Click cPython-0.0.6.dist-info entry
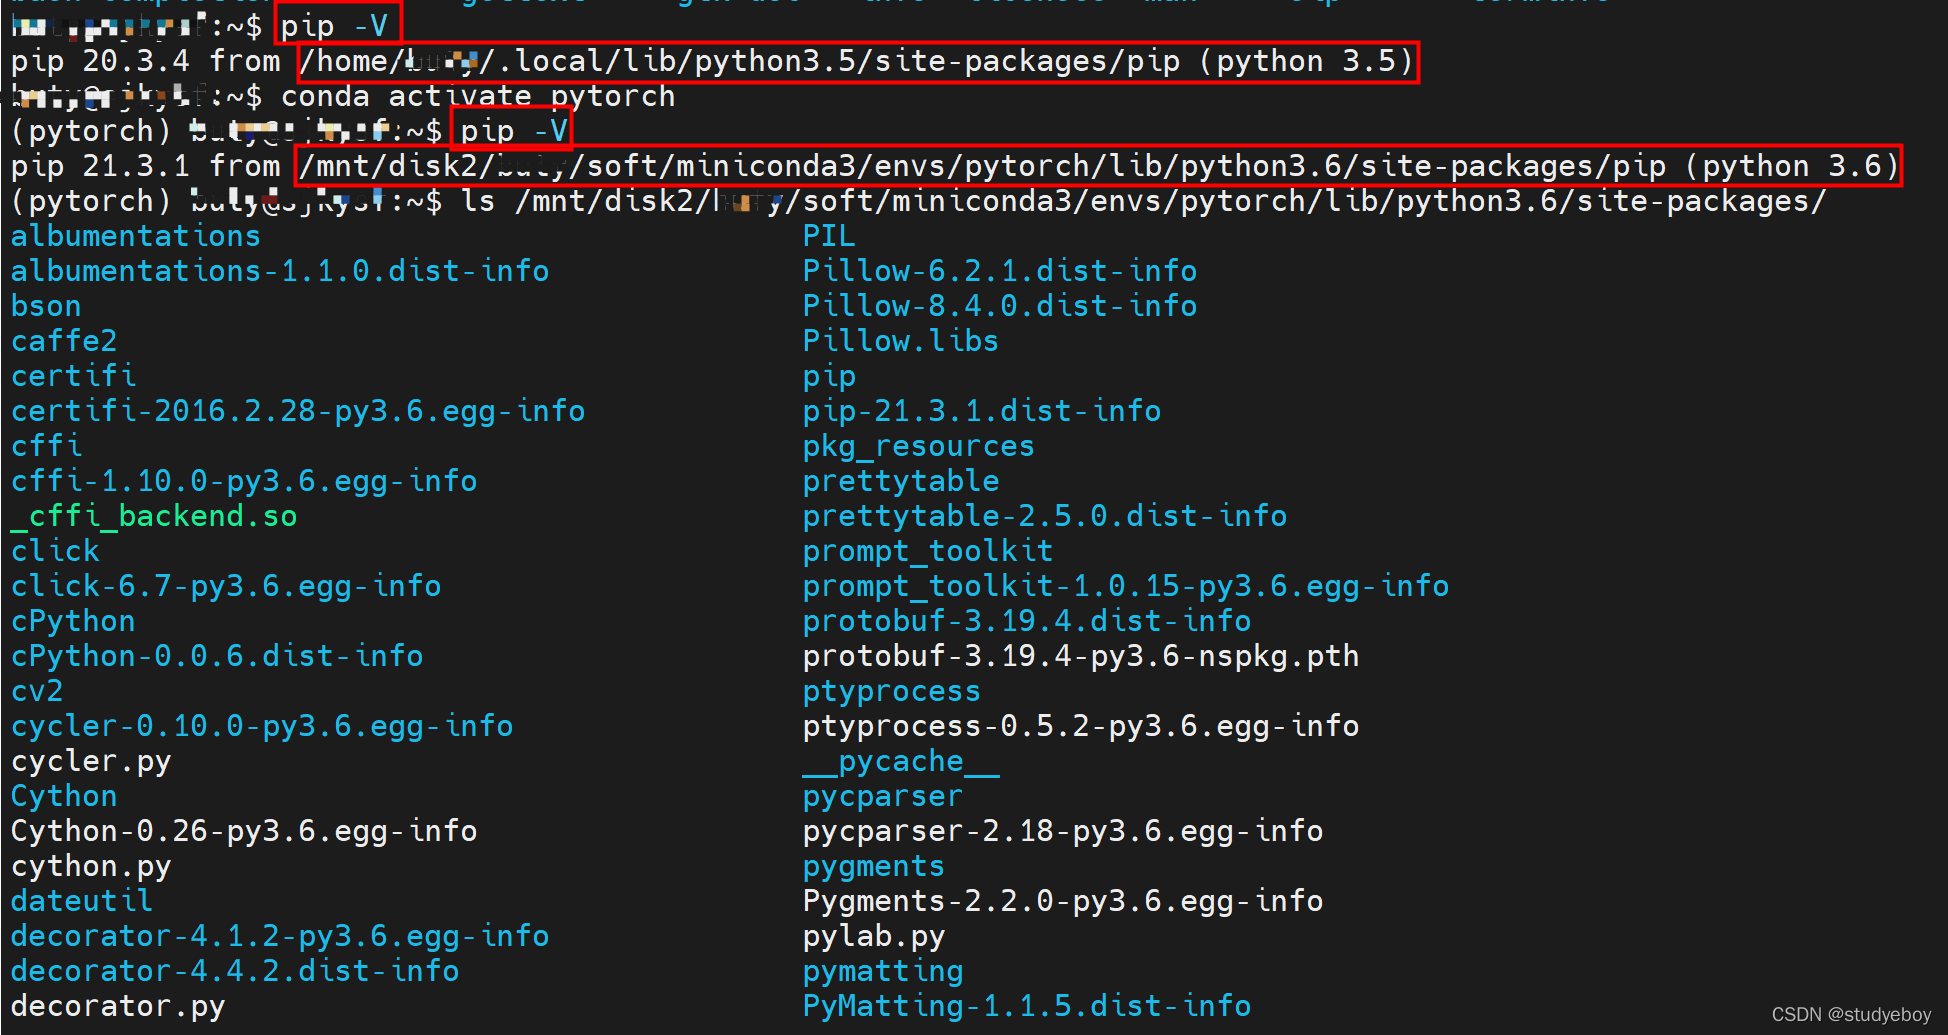 pos(217,656)
